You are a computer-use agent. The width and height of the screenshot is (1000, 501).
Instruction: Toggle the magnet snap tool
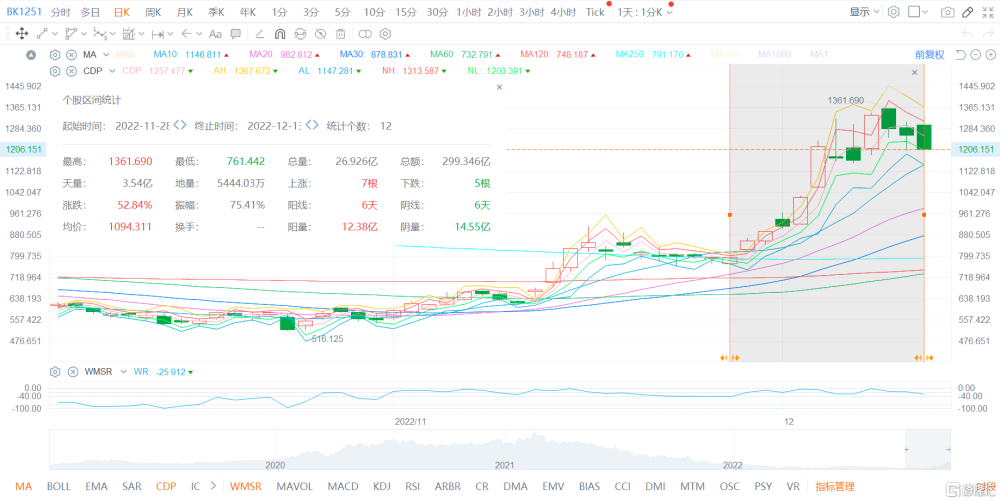coord(279,34)
